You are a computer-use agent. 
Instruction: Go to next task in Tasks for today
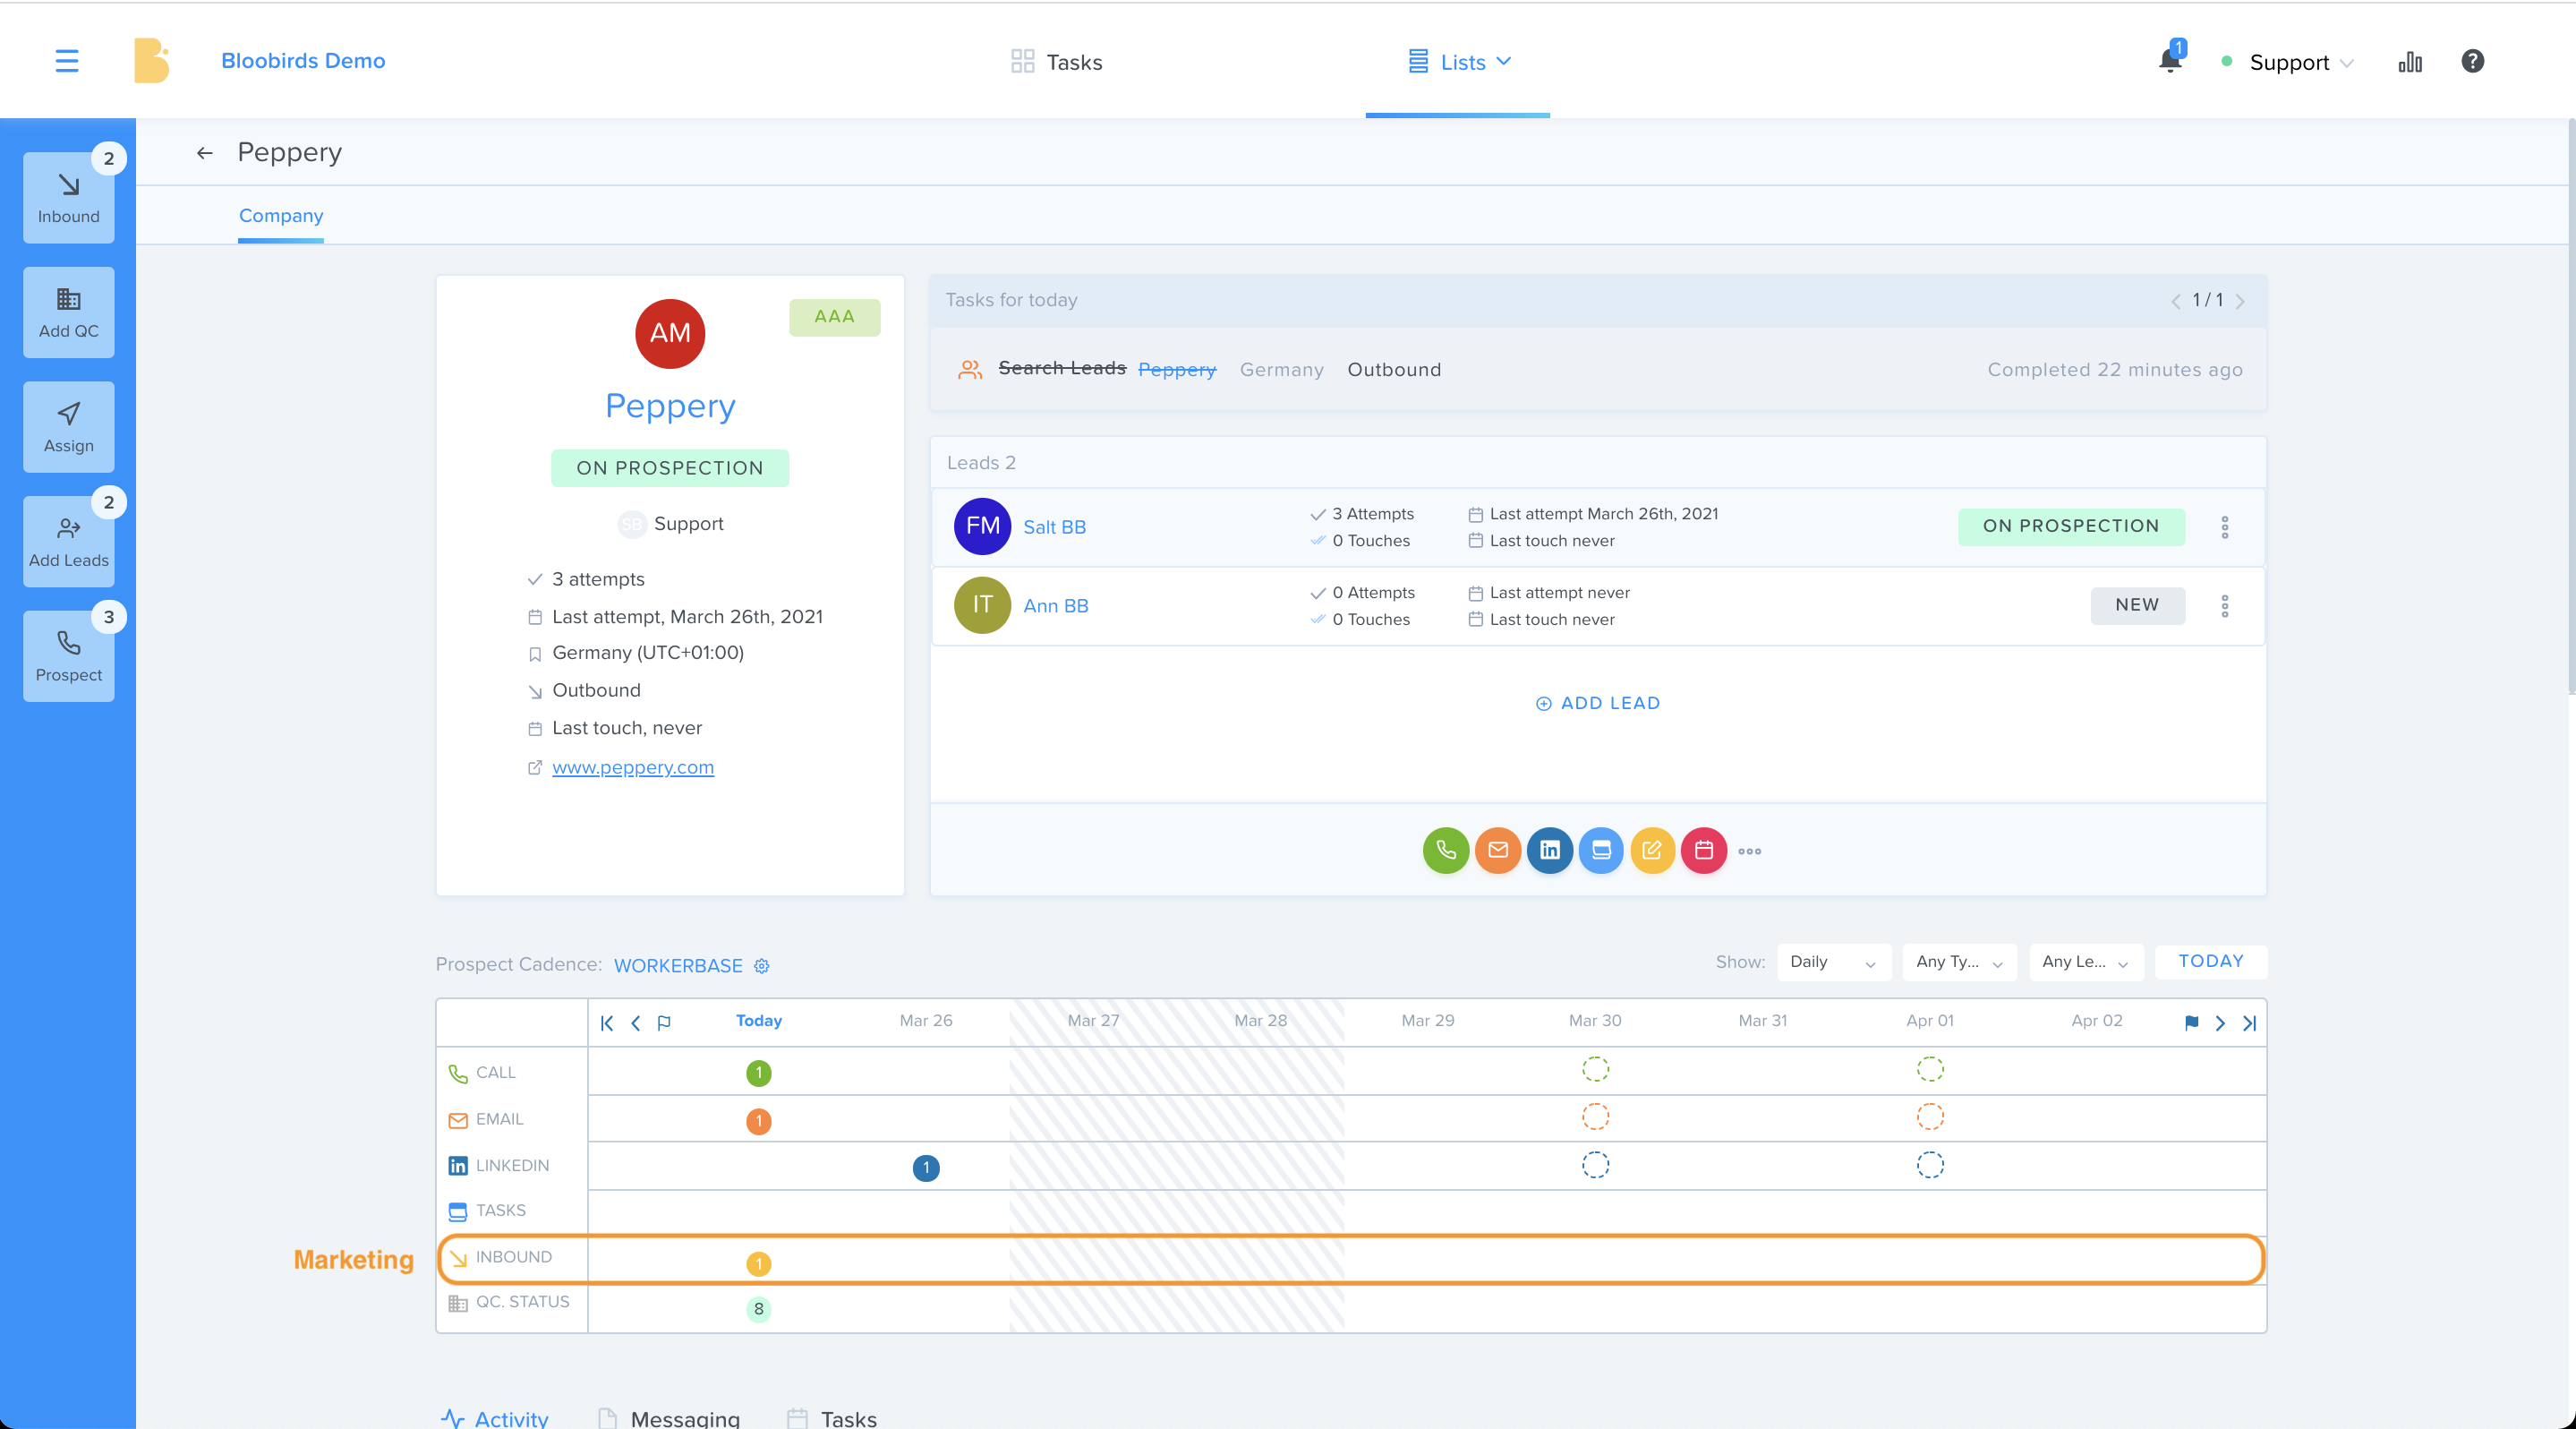(x=2240, y=301)
